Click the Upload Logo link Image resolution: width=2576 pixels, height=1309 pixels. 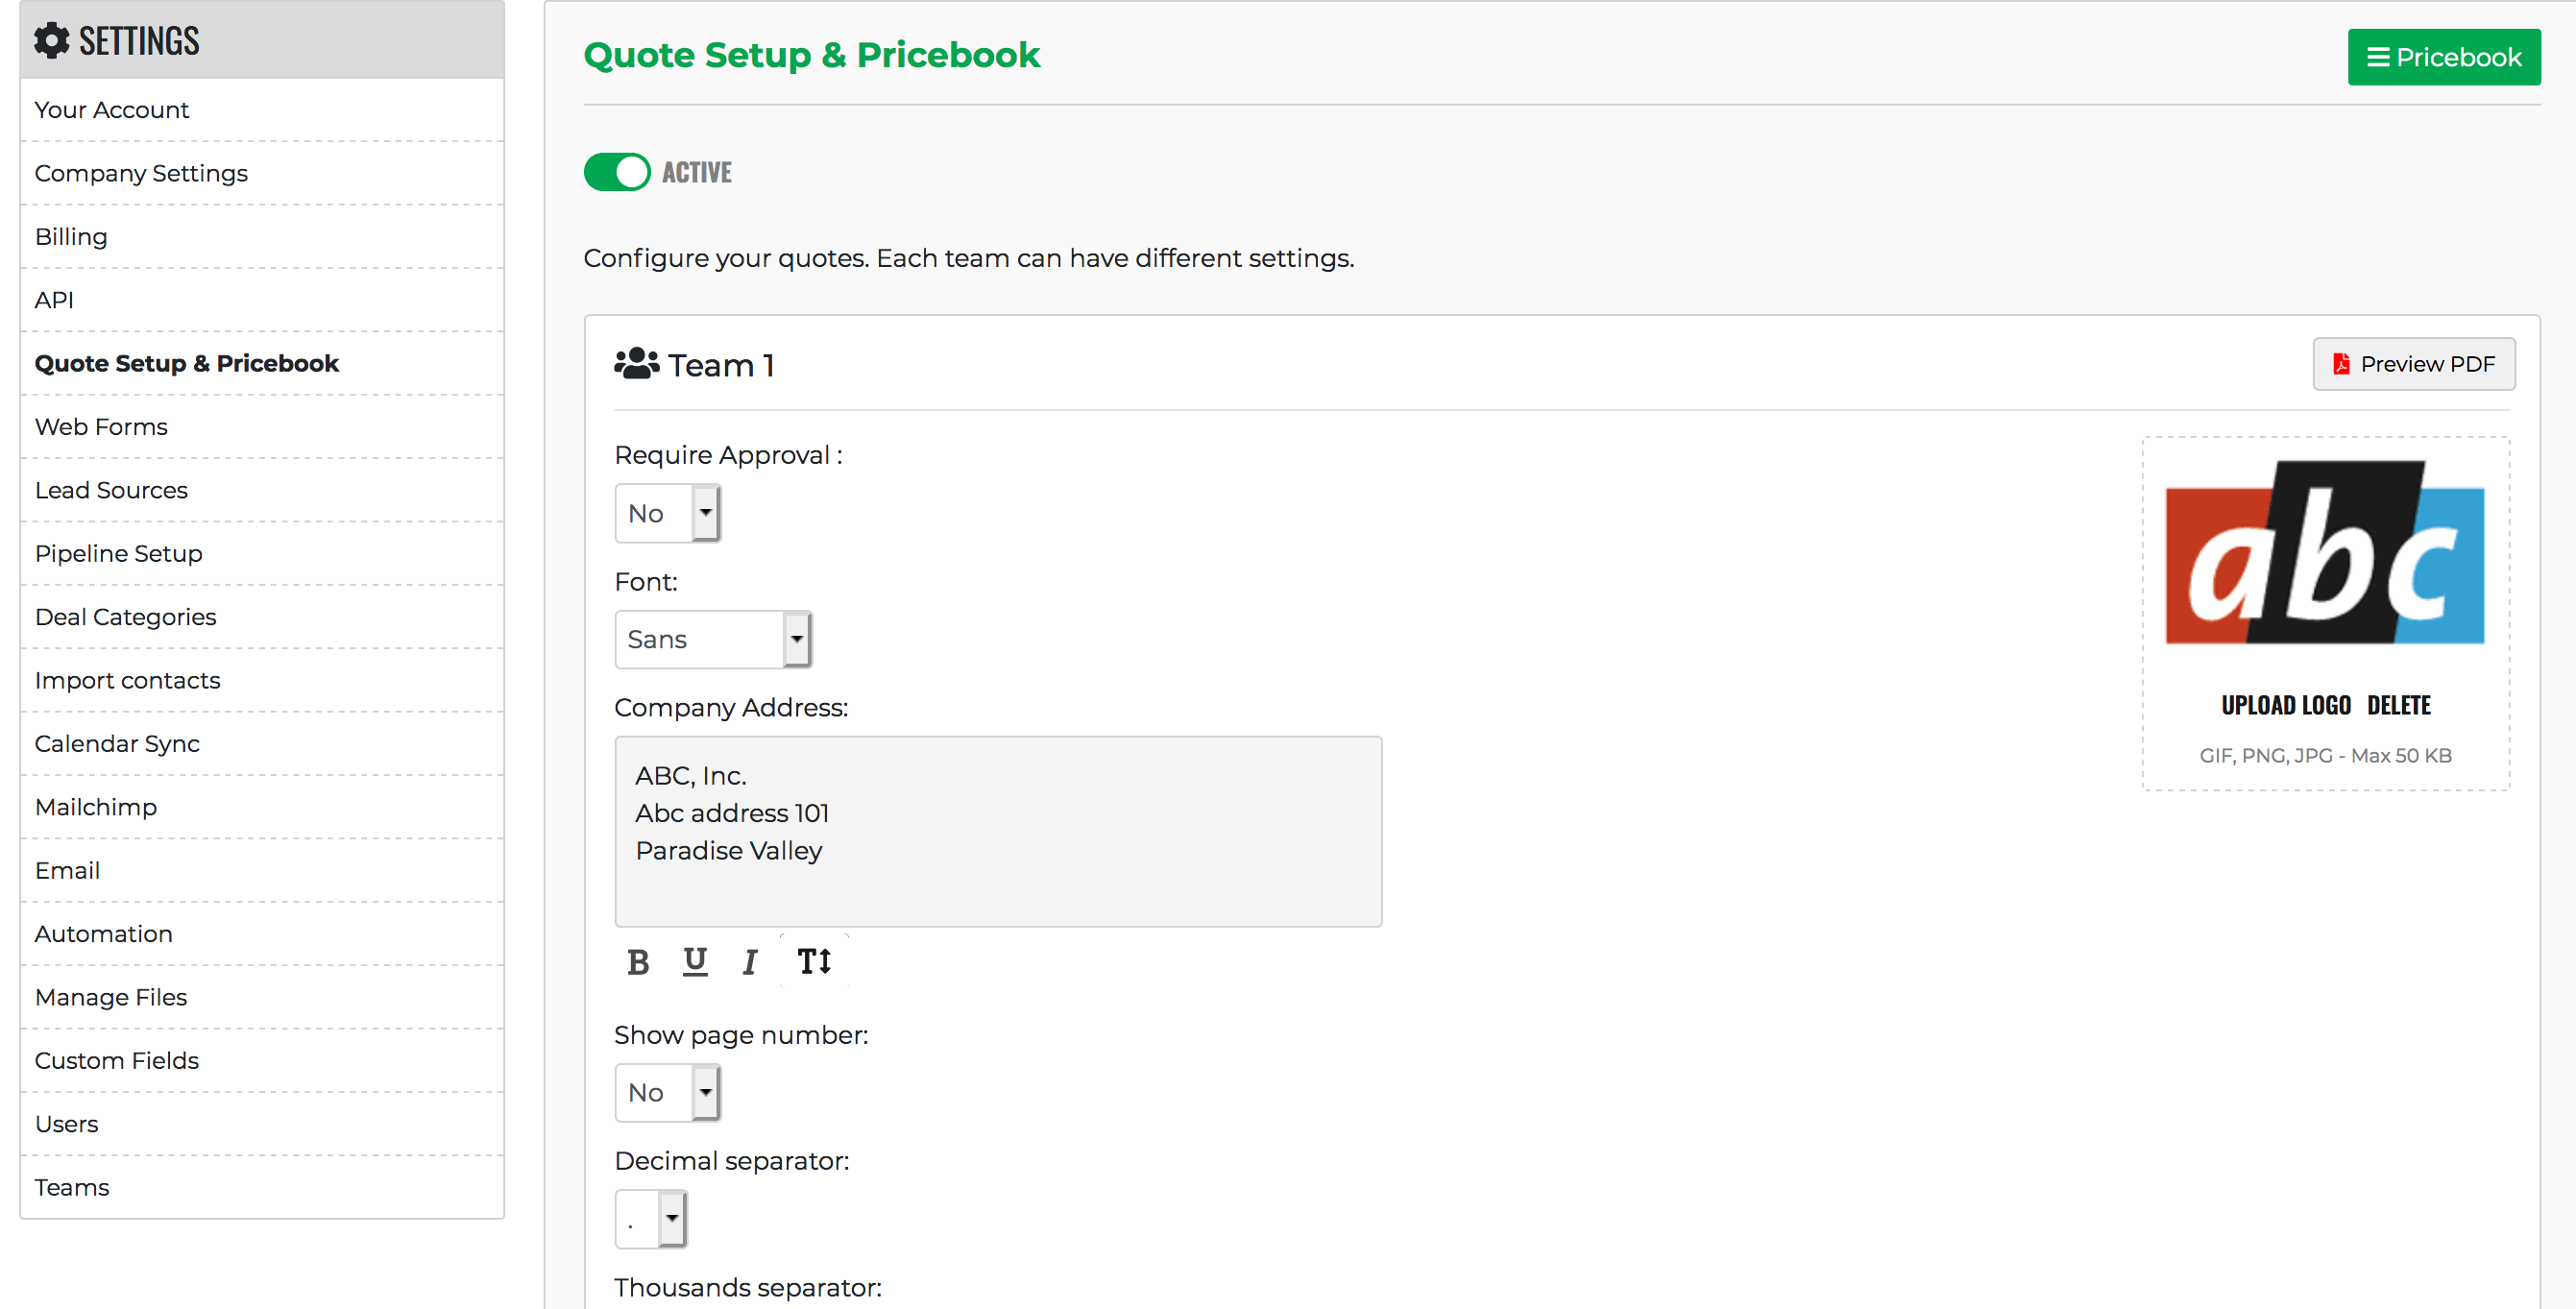coord(2285,705)
